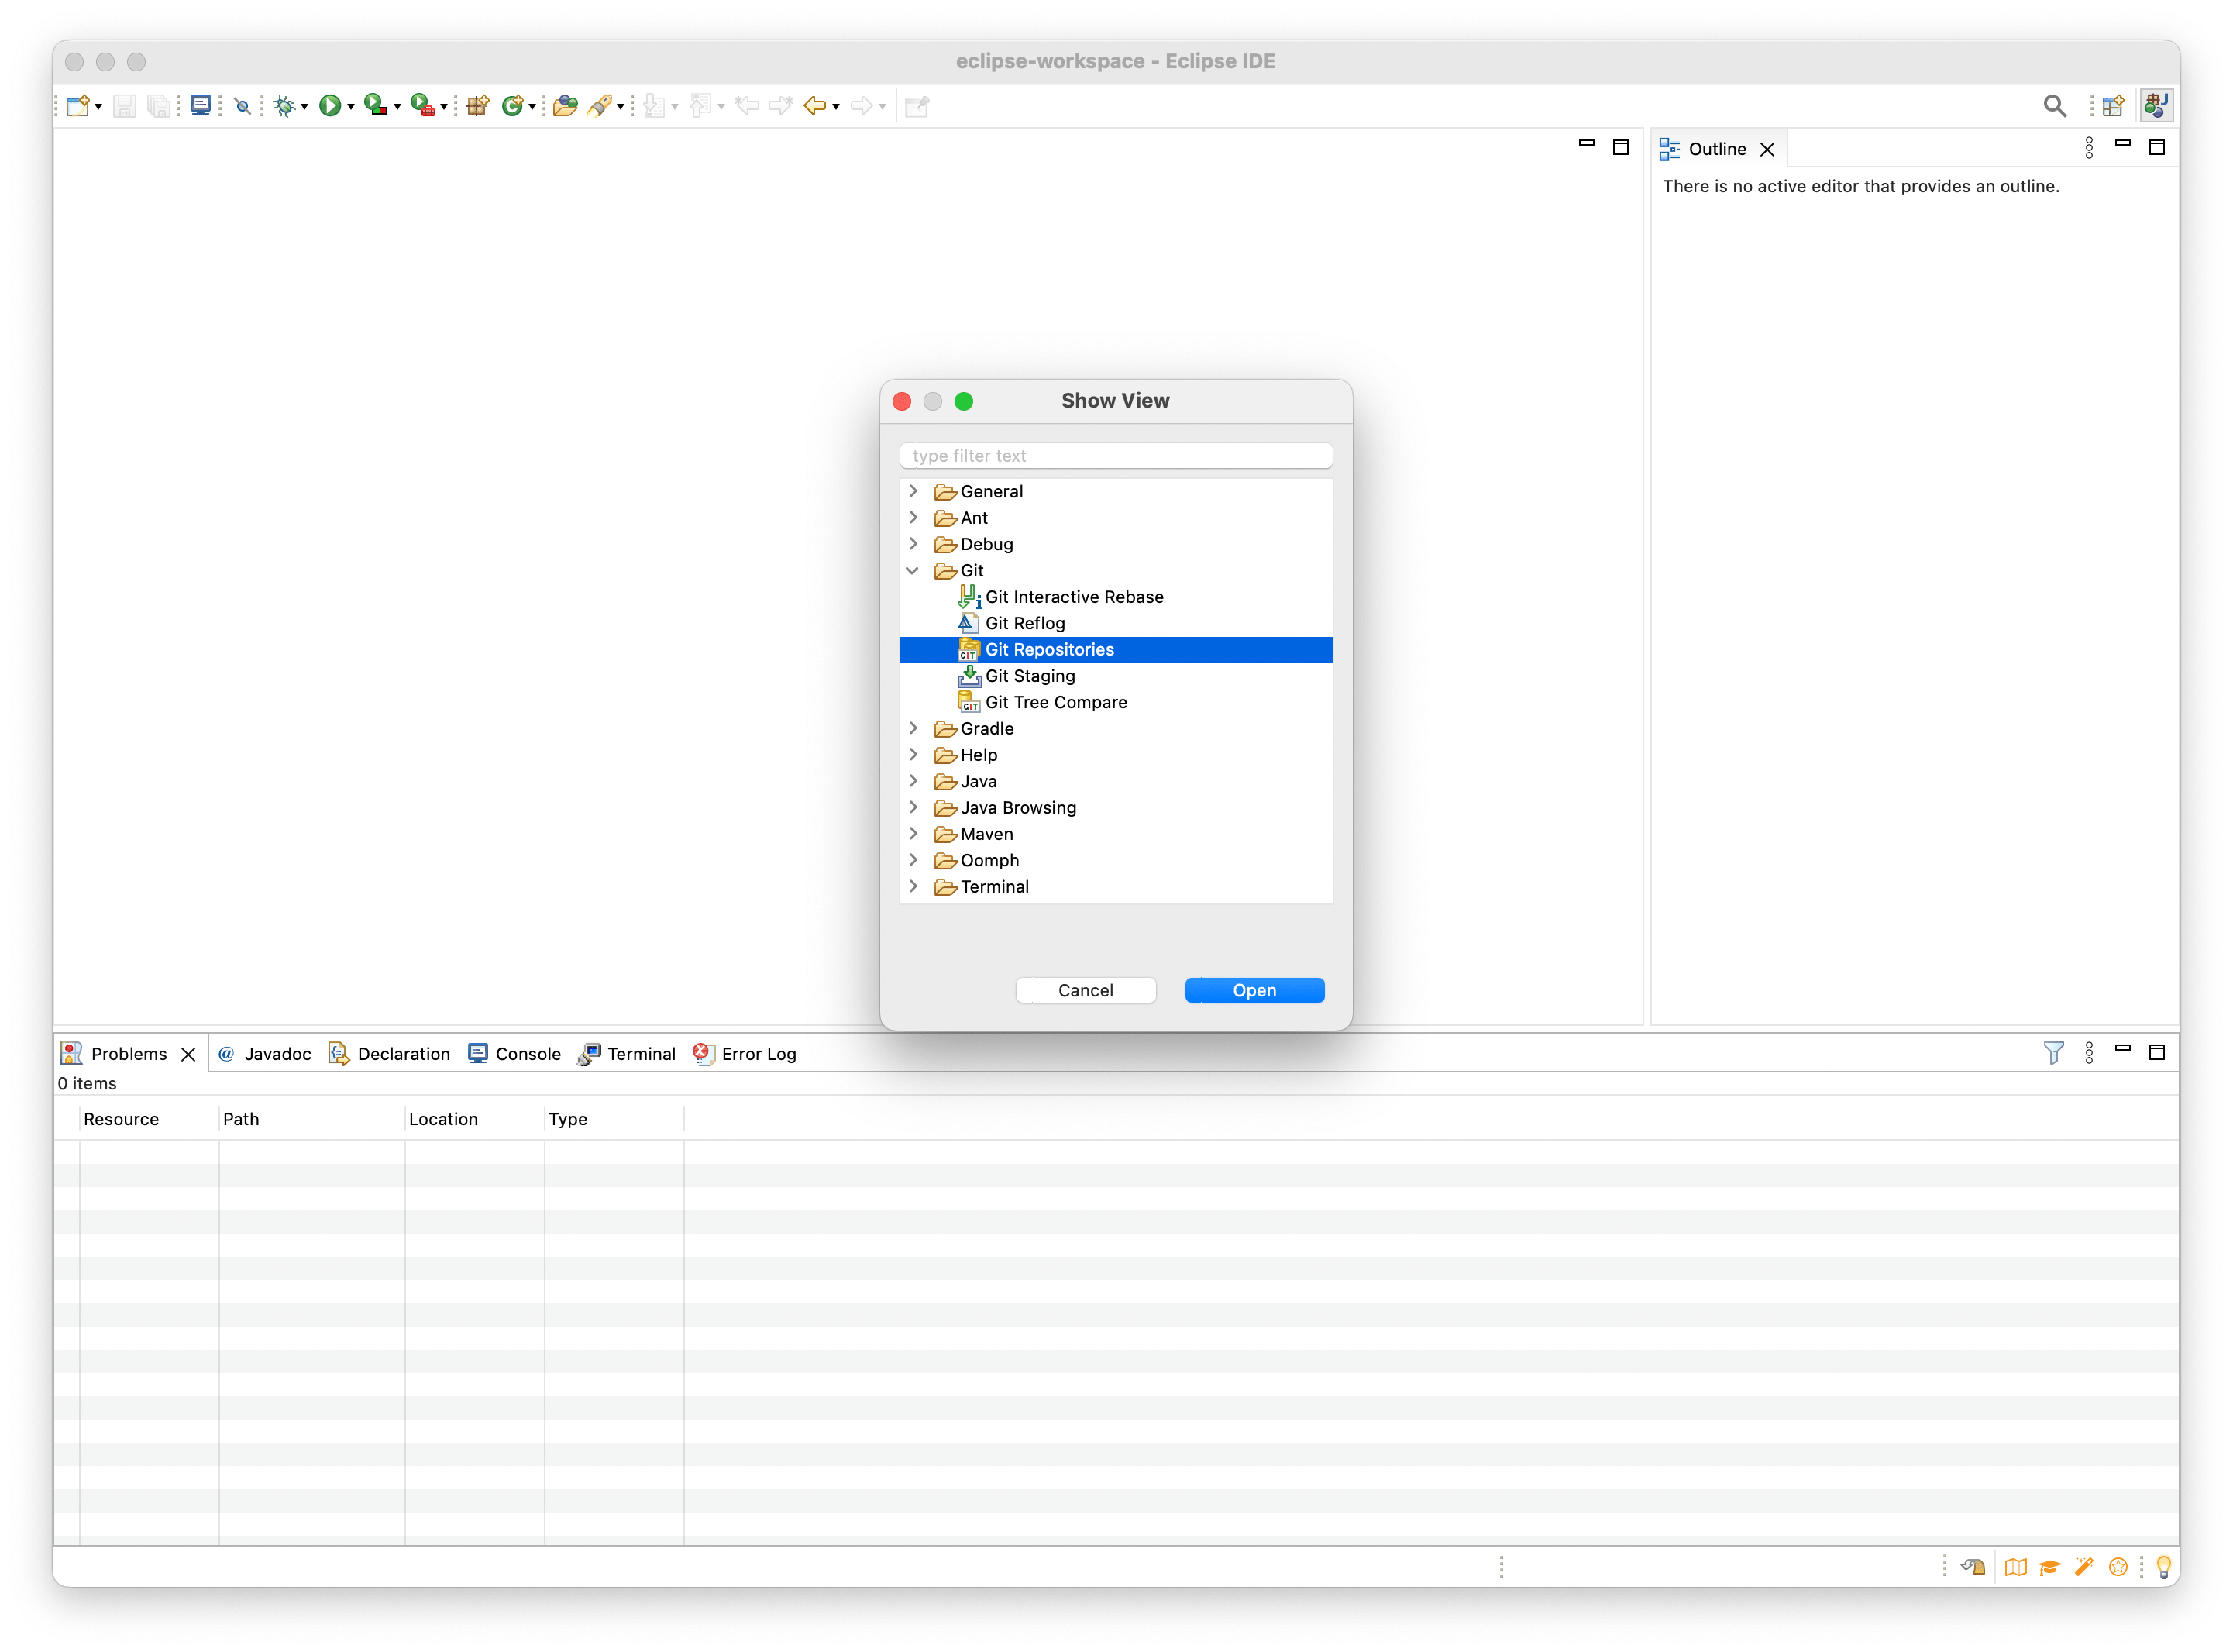Close the Outline view tab
Image resolution: width=2233 pixels, height=1652 pixels.
point(1767,149)
